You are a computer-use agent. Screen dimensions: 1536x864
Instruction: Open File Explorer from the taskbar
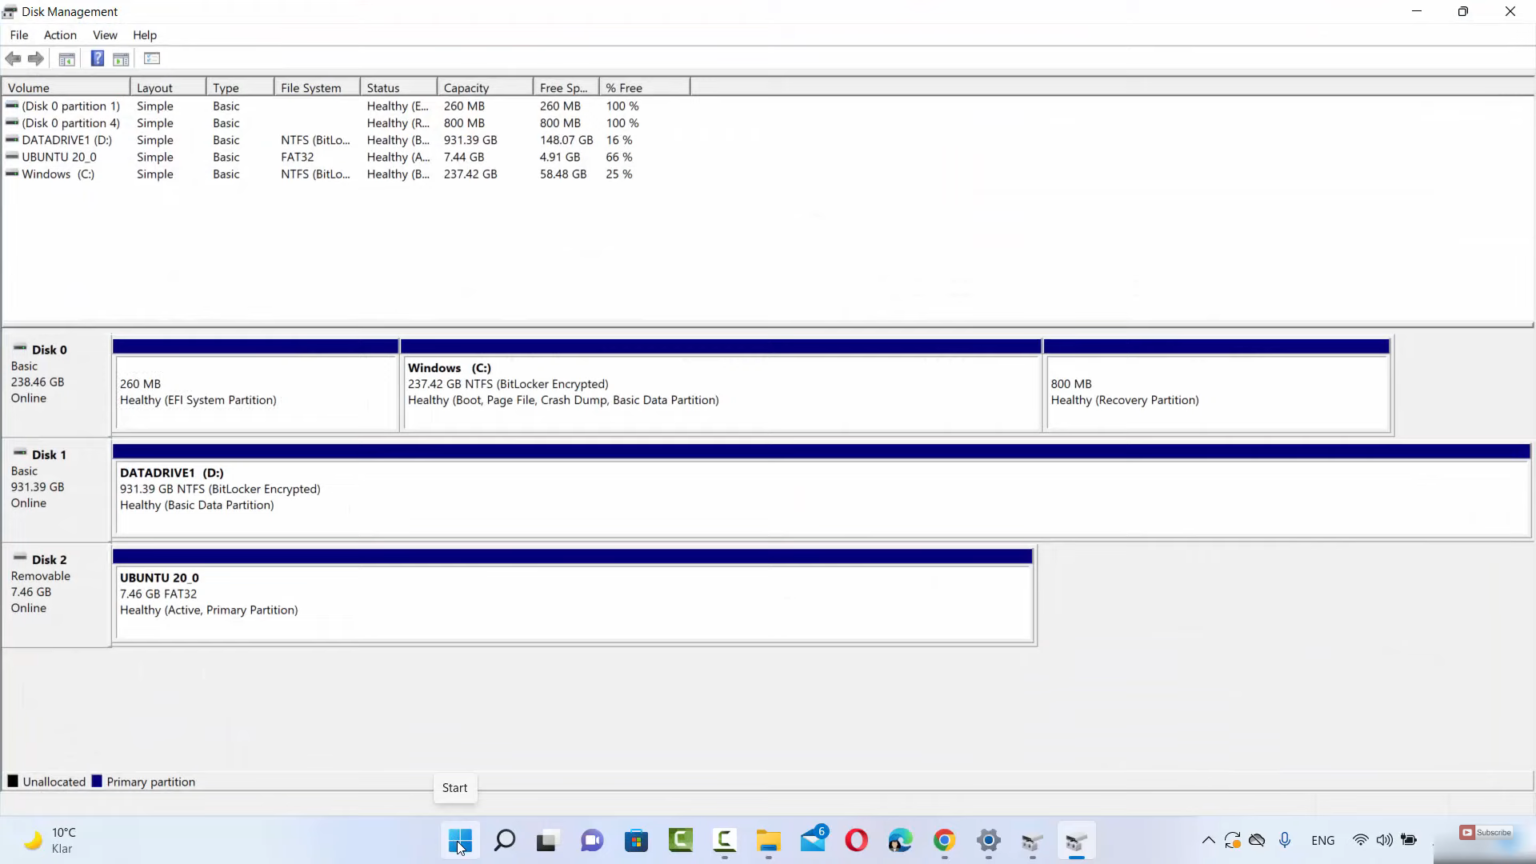pyautogui.click(x=768, y=841)
